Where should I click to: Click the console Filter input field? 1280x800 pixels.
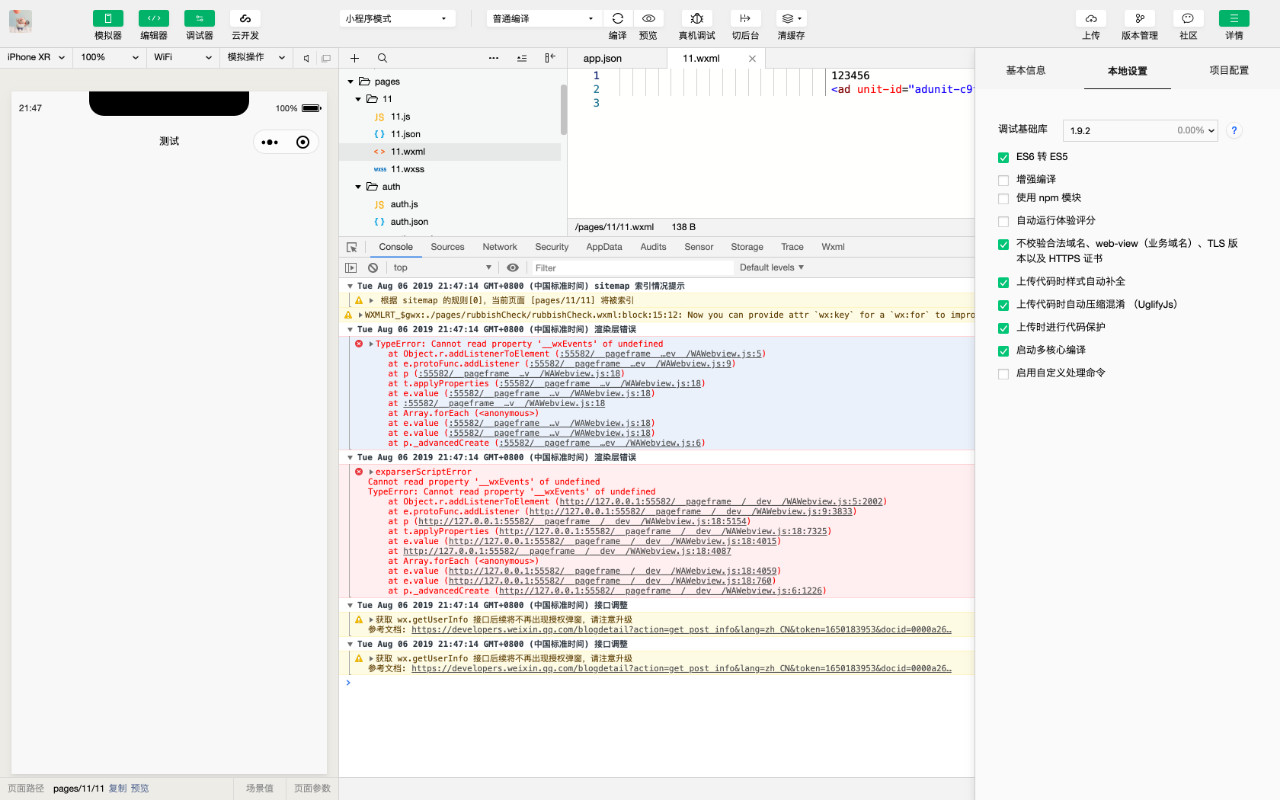[630, 268]
